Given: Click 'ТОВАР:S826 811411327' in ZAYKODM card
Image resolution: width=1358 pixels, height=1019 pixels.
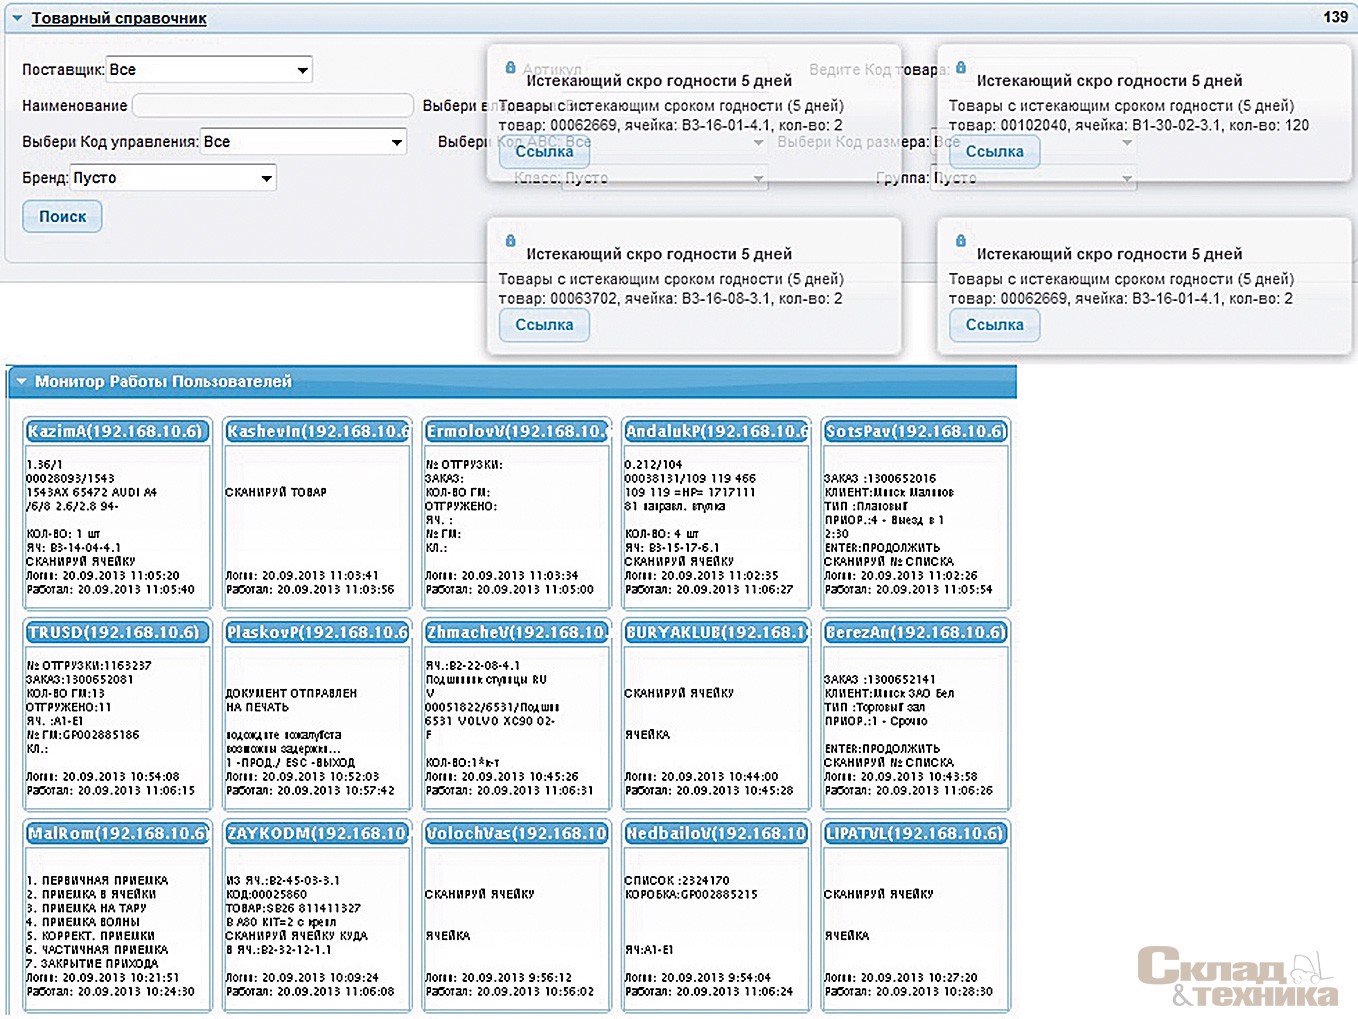Looking at the screenshot, I should point(293,909).
